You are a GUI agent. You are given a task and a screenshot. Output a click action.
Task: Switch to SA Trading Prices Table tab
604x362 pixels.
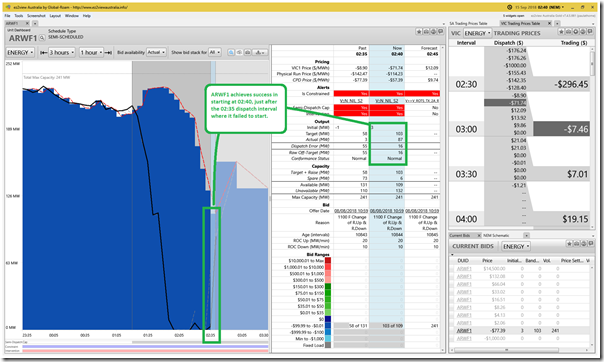coord(468,23)
